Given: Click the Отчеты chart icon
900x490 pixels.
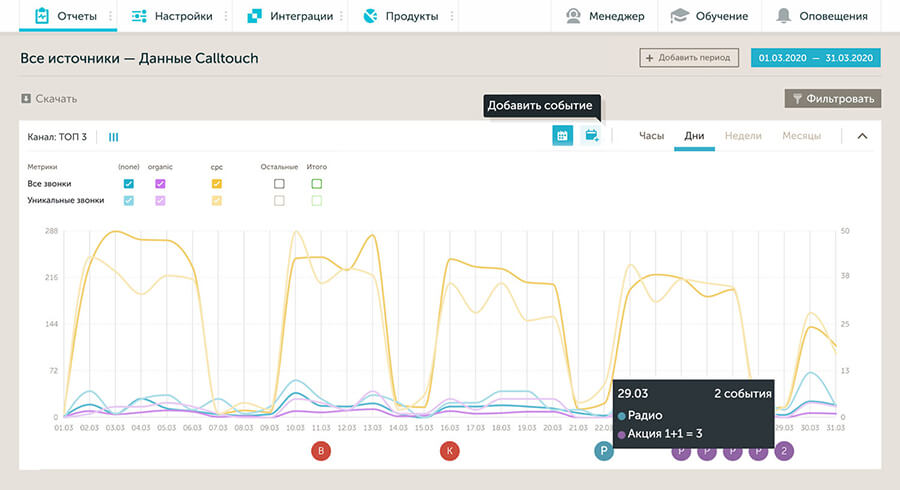Looking at the screenshot, I should tap(42, 16).
